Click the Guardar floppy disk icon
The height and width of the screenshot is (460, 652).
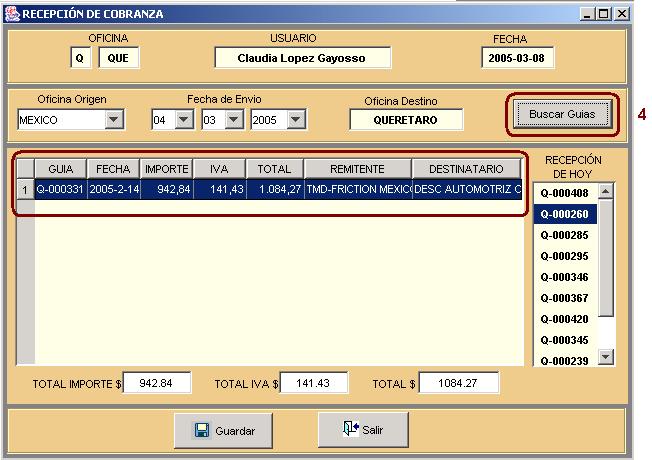[x=201, y=431]
